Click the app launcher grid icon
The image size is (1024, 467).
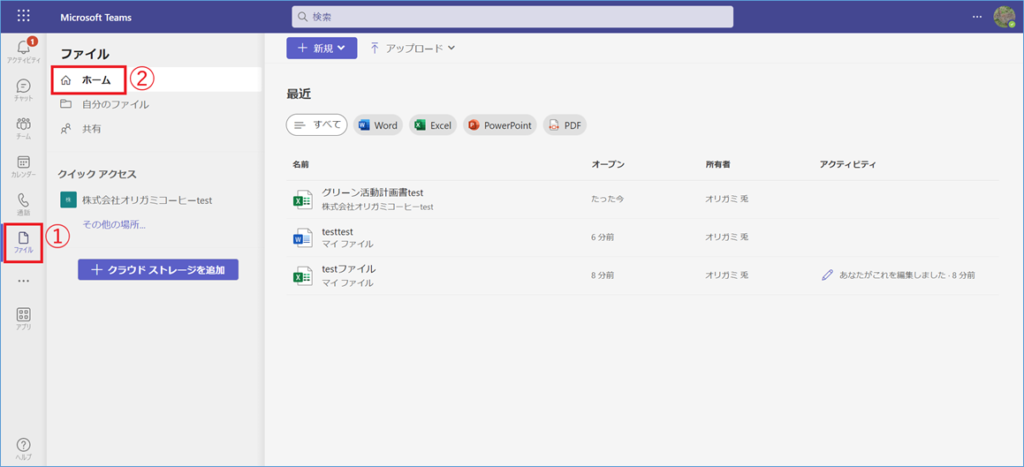pos(23,17)
